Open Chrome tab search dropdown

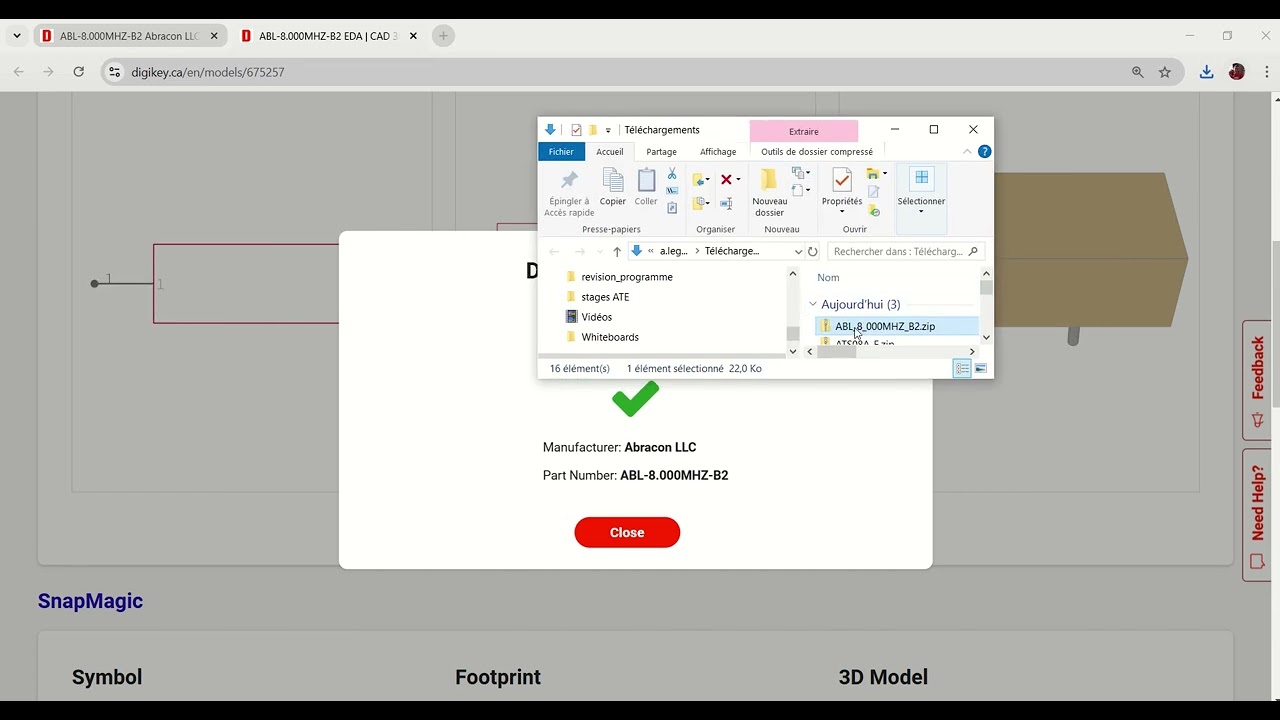click(17, 36)
